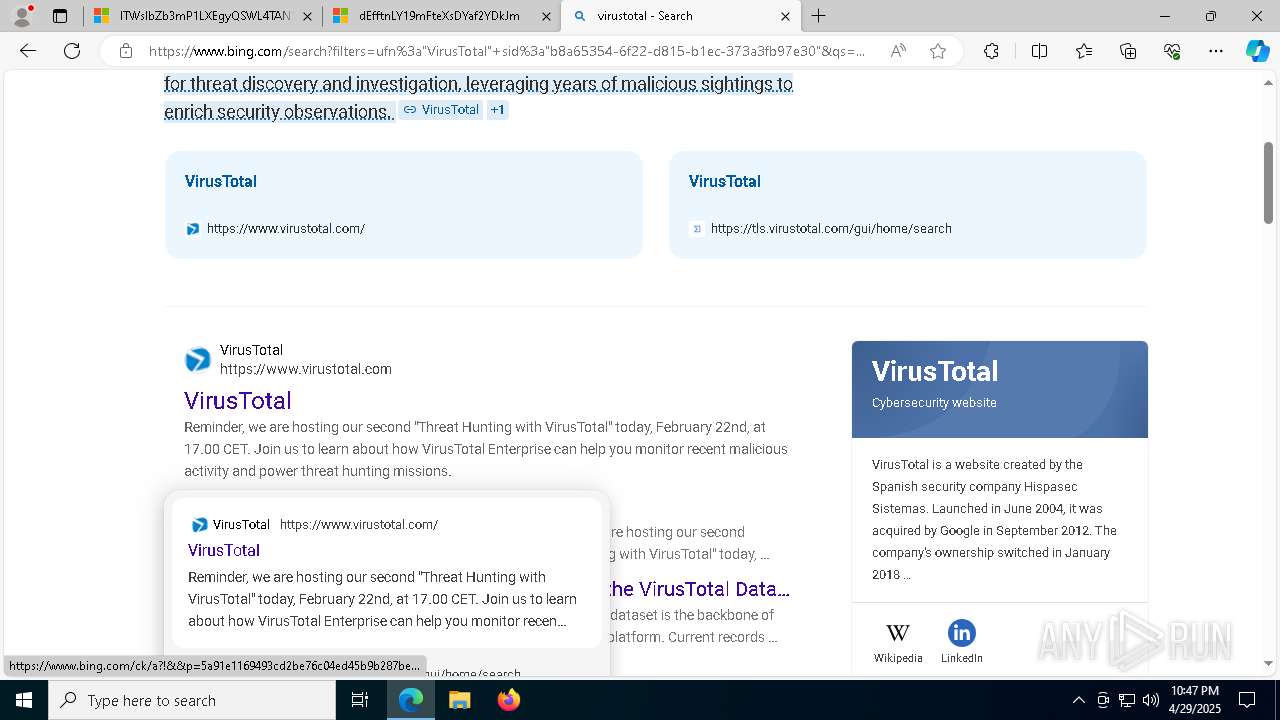
Task: Open Copilot sidebar icon
Action: point(1257,51)
